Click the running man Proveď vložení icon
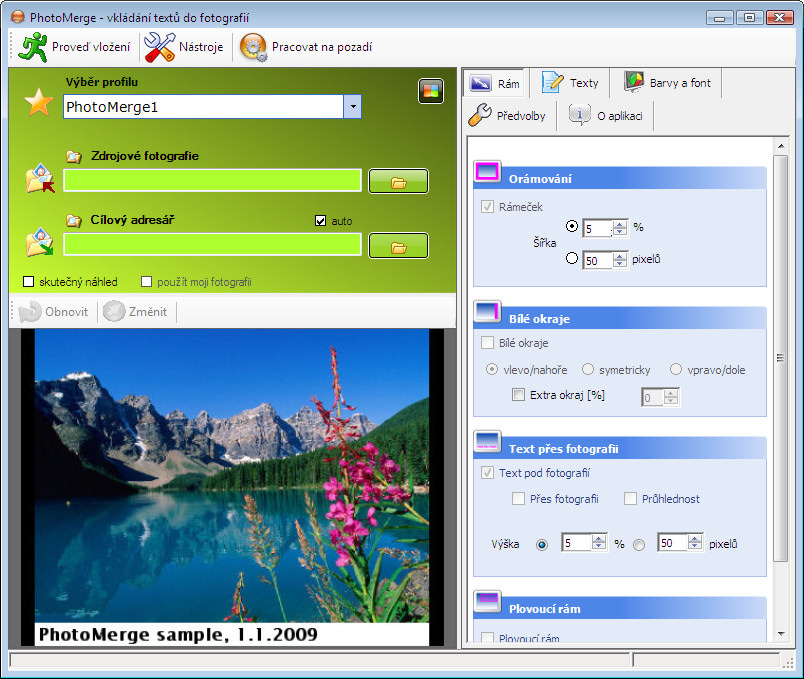 tap(32, 47)
